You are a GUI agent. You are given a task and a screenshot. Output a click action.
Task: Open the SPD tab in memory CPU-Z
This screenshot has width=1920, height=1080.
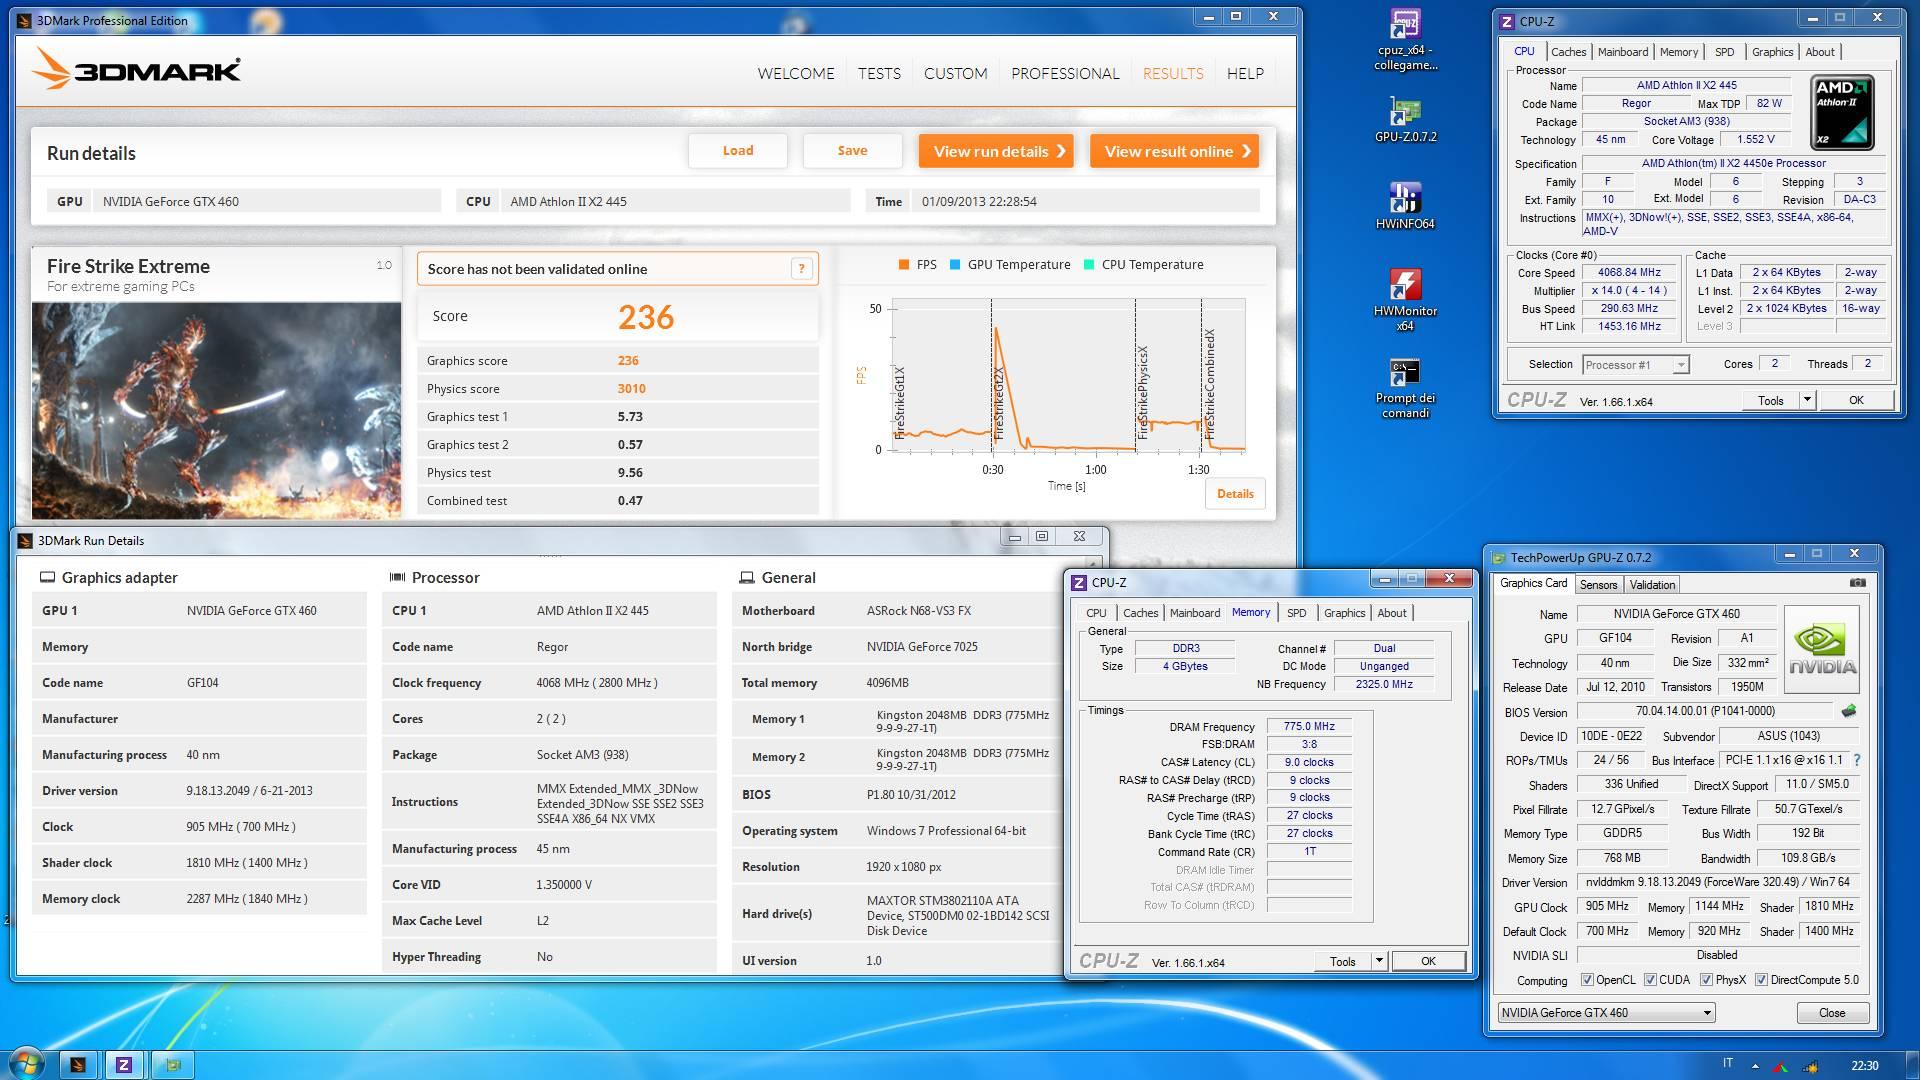tap(1296, 613)
